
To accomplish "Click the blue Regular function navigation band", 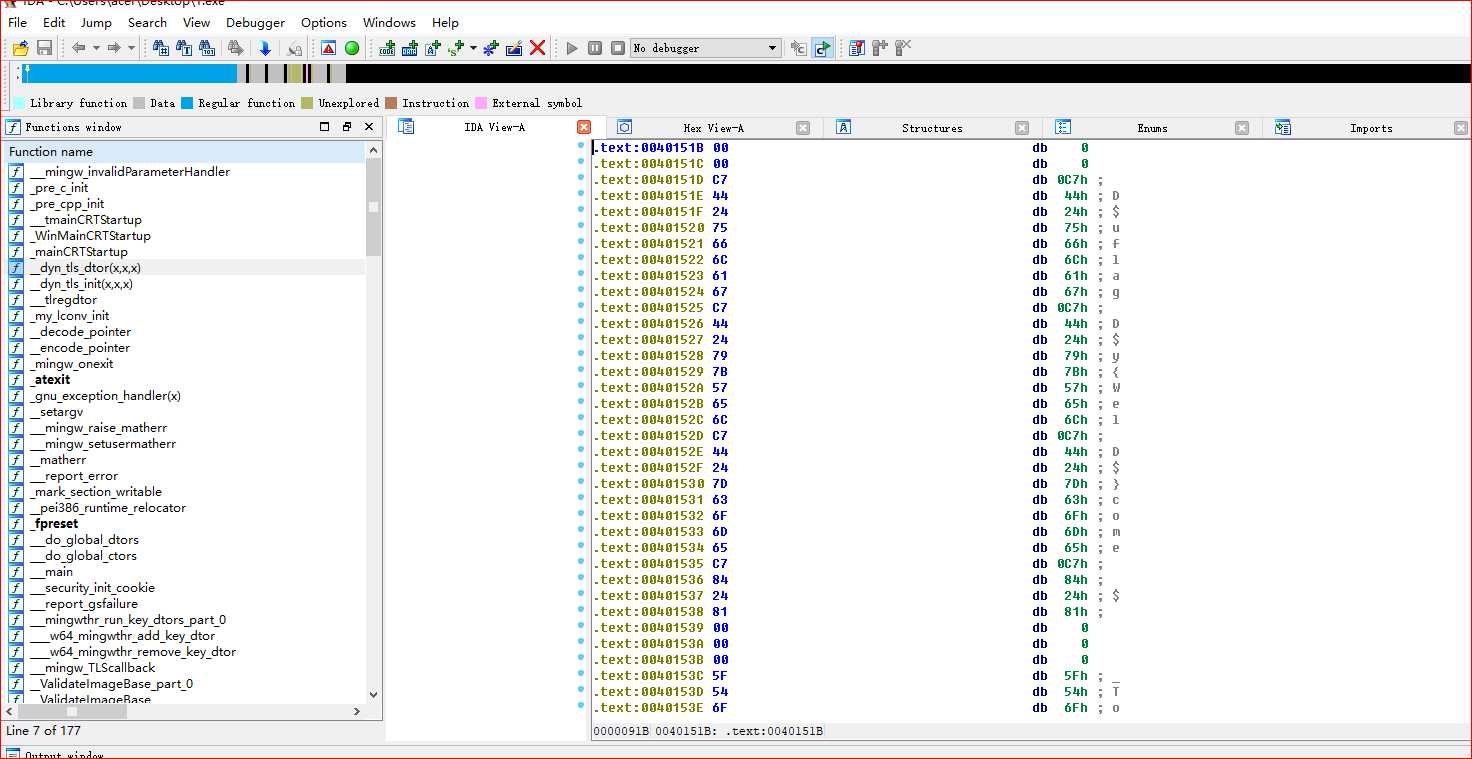I will (130, 73).
